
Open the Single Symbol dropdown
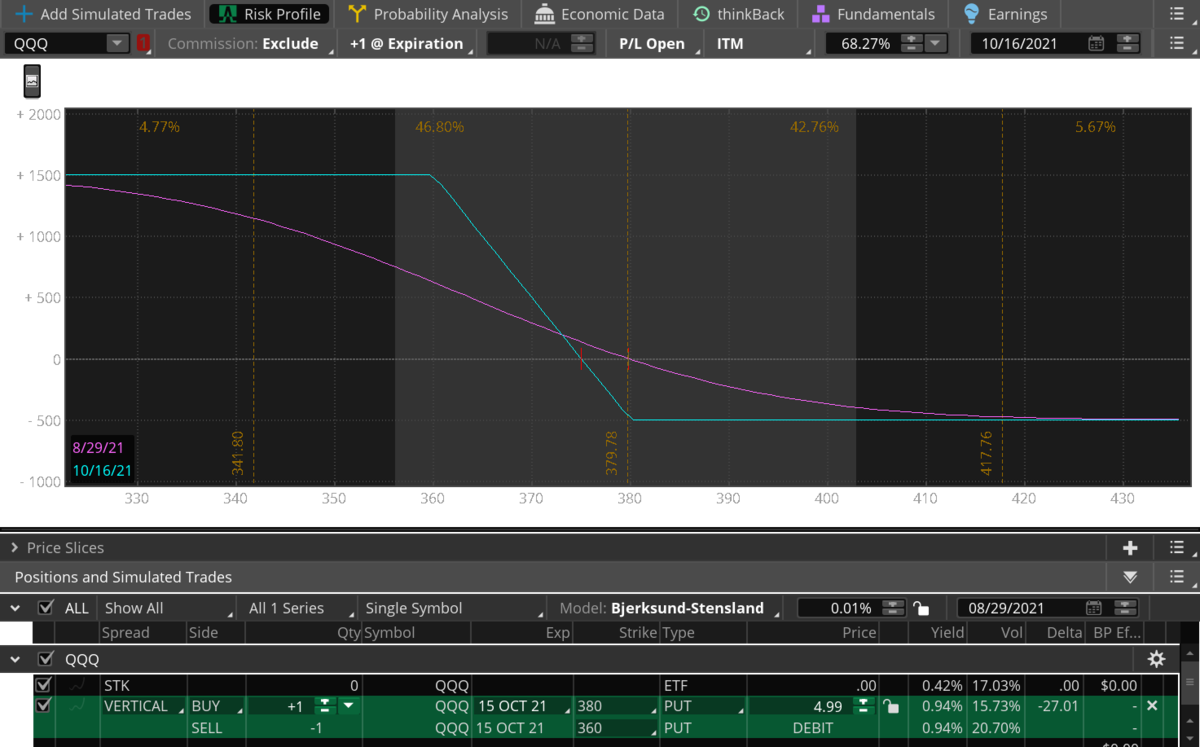pos(454,608)
